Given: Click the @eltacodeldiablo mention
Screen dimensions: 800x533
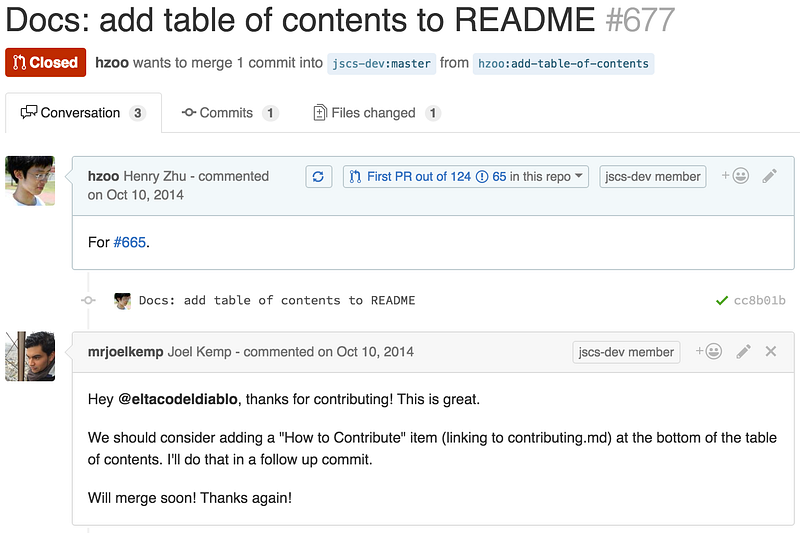Looking at the screenshot, I should point(178,399).
